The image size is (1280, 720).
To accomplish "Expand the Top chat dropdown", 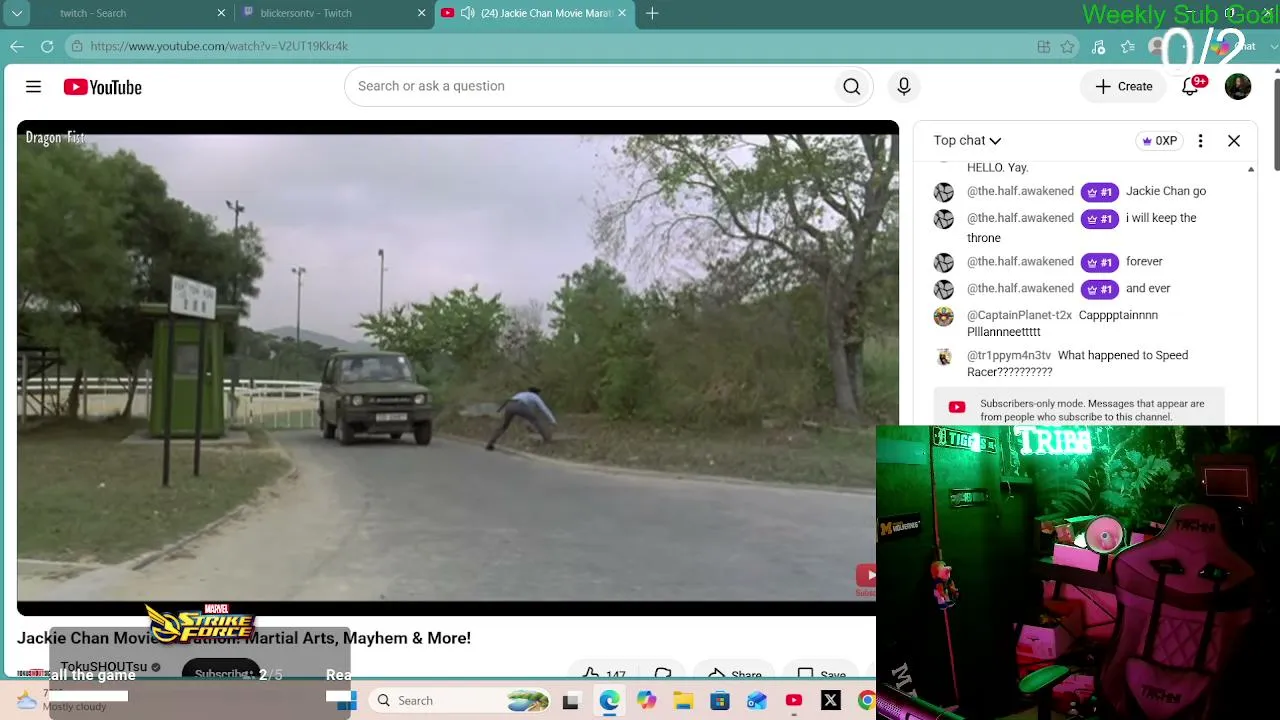I will [967, 141].
